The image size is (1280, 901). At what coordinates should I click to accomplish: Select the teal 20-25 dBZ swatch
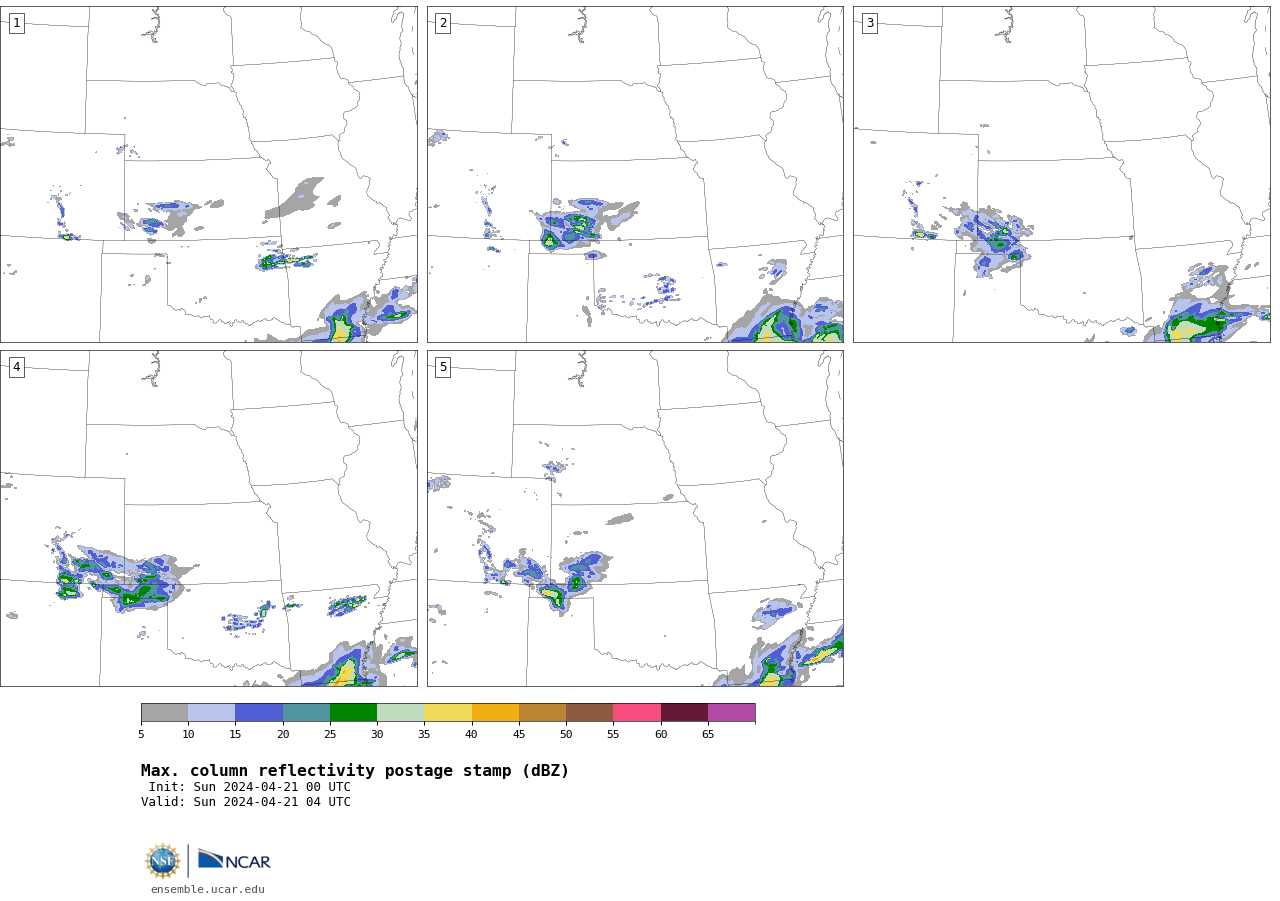click(306, 712)
